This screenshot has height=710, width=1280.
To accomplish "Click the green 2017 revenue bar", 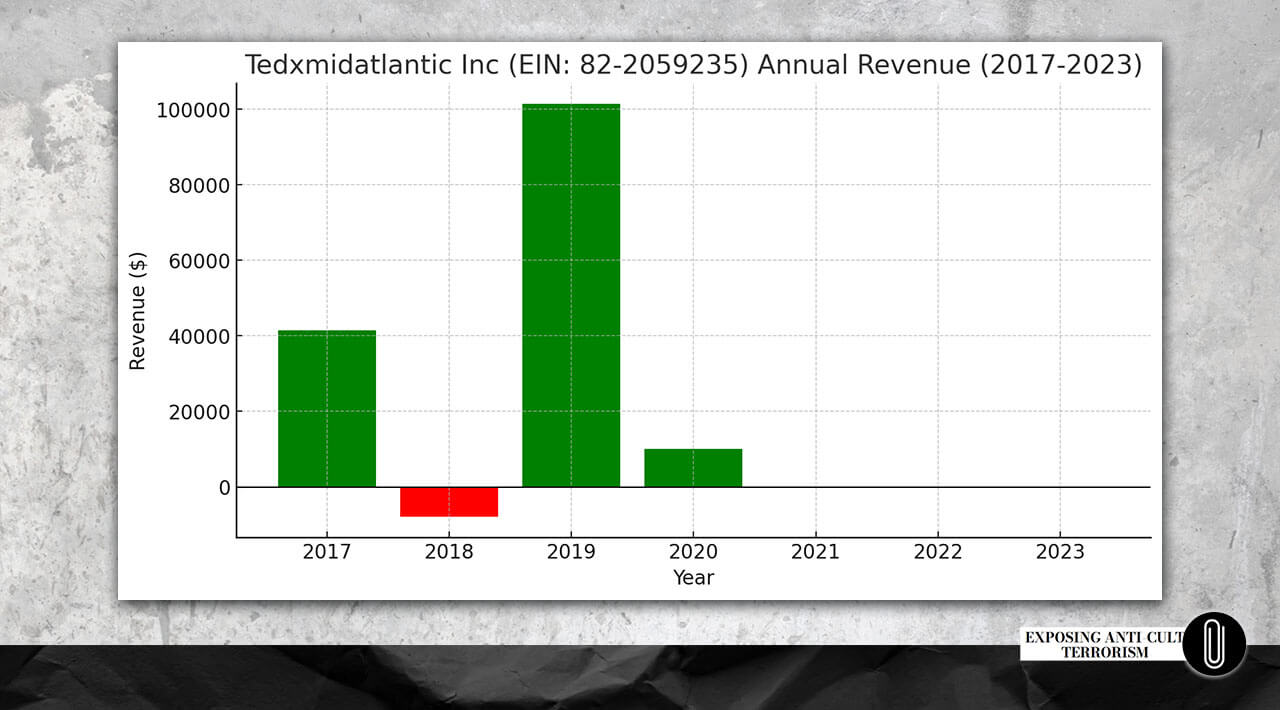I will coord(327,408).
